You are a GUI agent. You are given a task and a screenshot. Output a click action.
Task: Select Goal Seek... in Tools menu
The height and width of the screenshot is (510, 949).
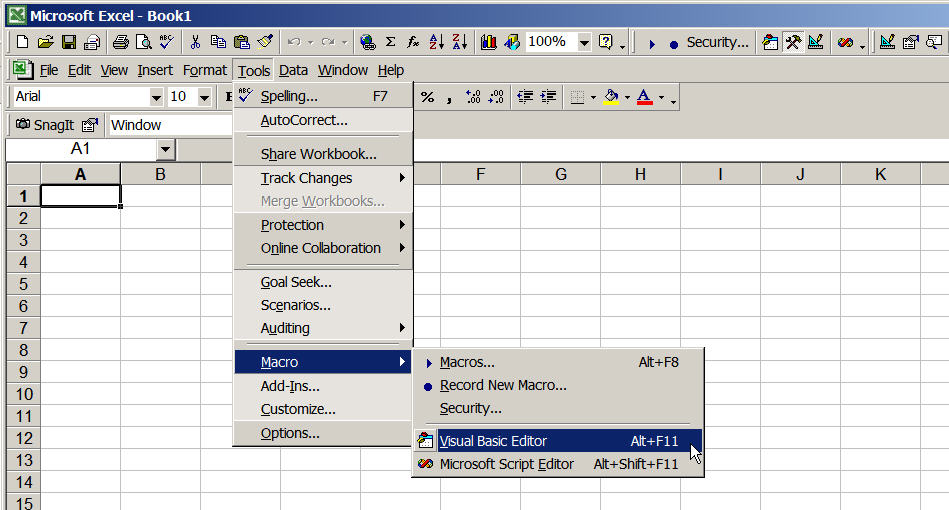(323, 282)
